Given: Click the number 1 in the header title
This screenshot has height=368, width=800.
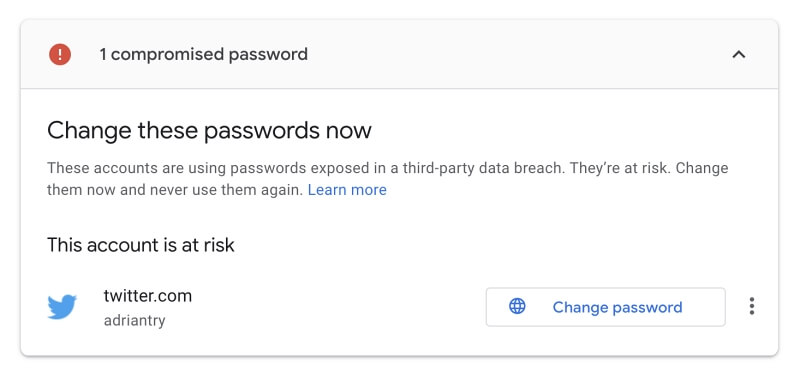Looking at the screenshot, I should [x=103, y=54].
